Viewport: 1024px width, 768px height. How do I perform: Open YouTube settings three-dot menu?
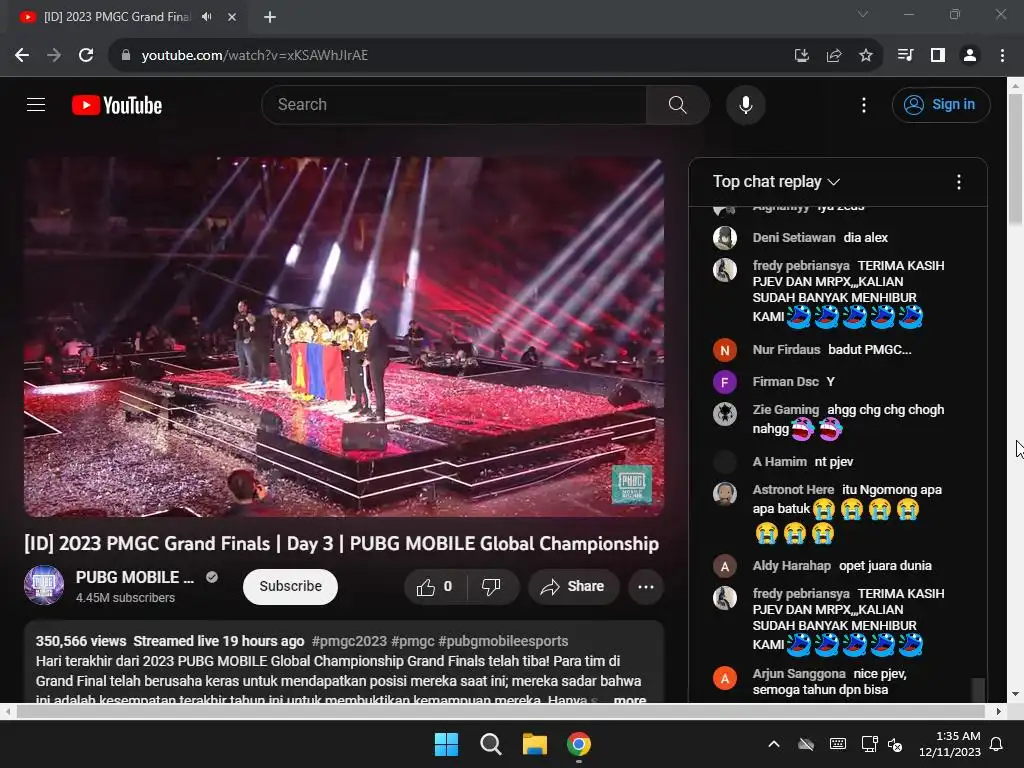863,105
